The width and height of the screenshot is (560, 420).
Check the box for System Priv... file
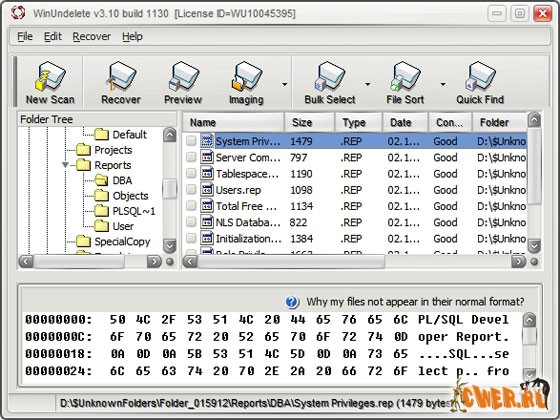(x=191, y=141)
